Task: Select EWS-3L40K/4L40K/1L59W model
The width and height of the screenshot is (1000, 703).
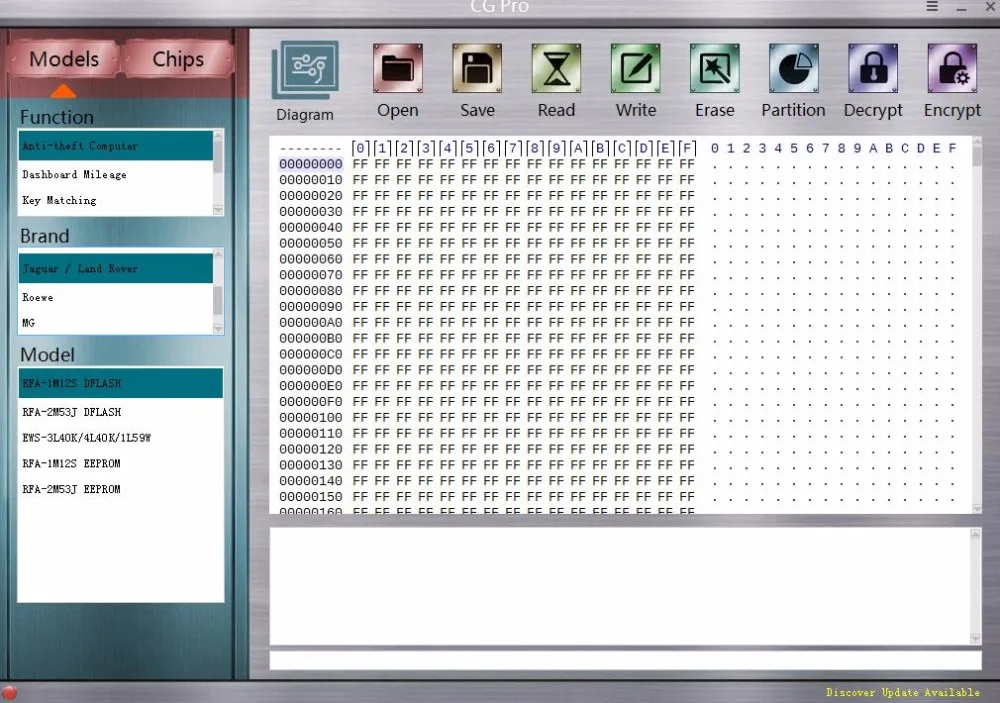Action: (121, 438)
